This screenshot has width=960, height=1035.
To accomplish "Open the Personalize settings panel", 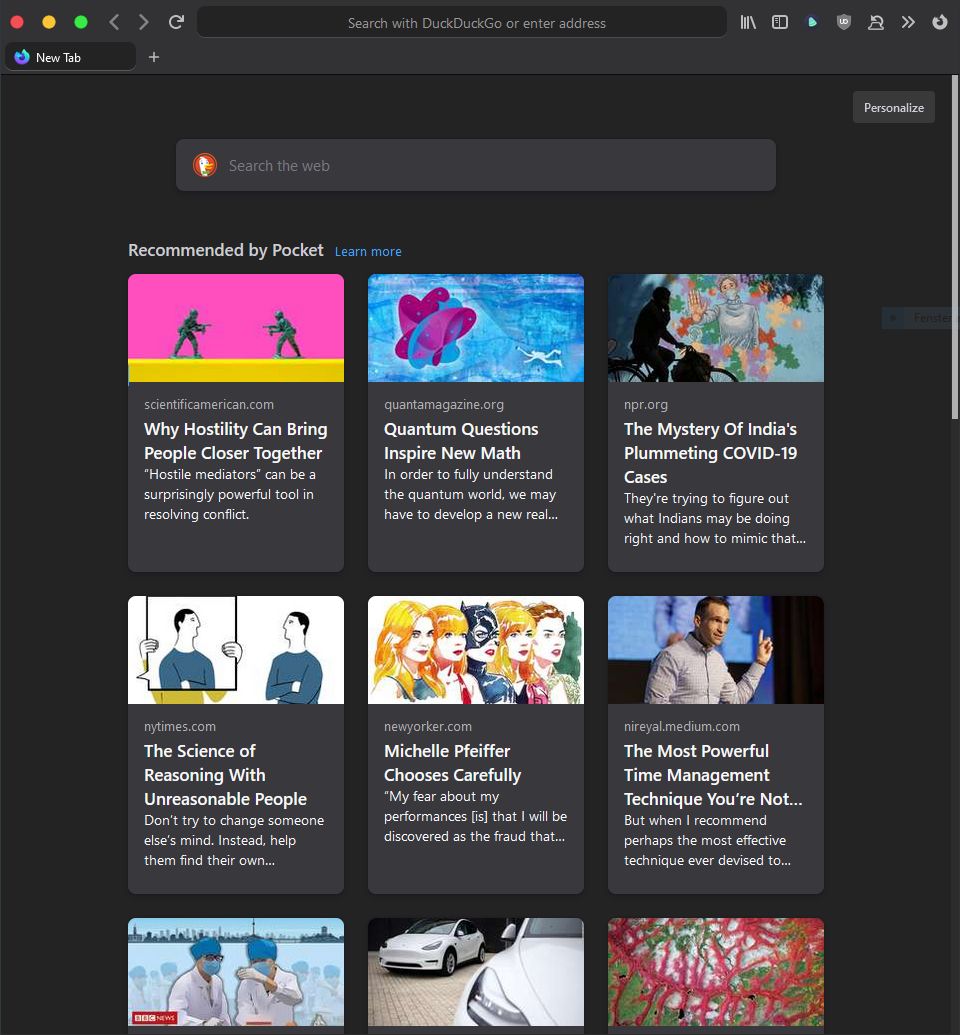I will (893, 107).
